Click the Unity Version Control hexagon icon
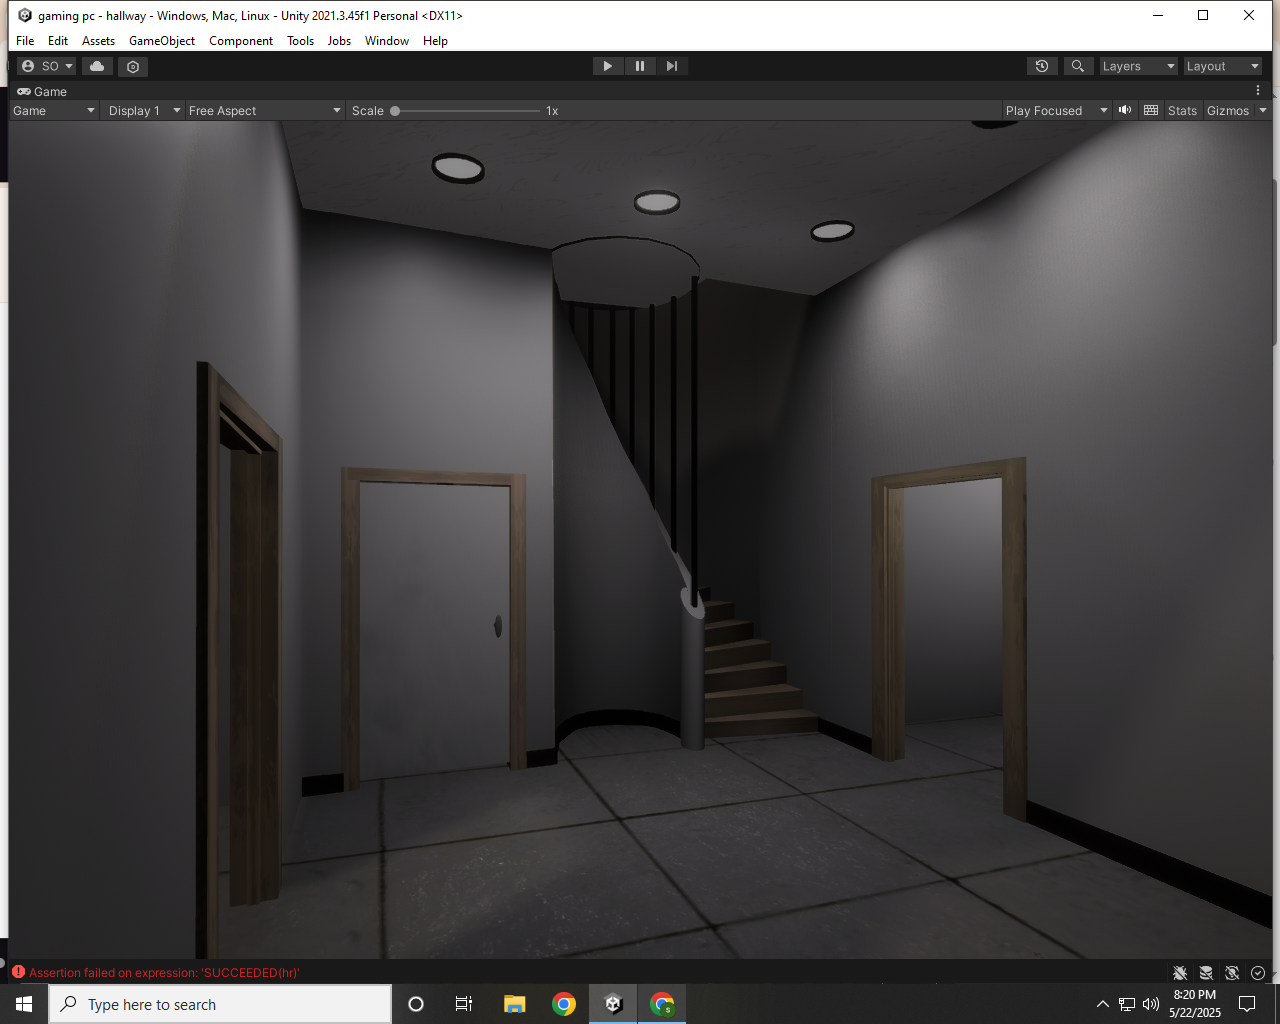 point(133,66)
